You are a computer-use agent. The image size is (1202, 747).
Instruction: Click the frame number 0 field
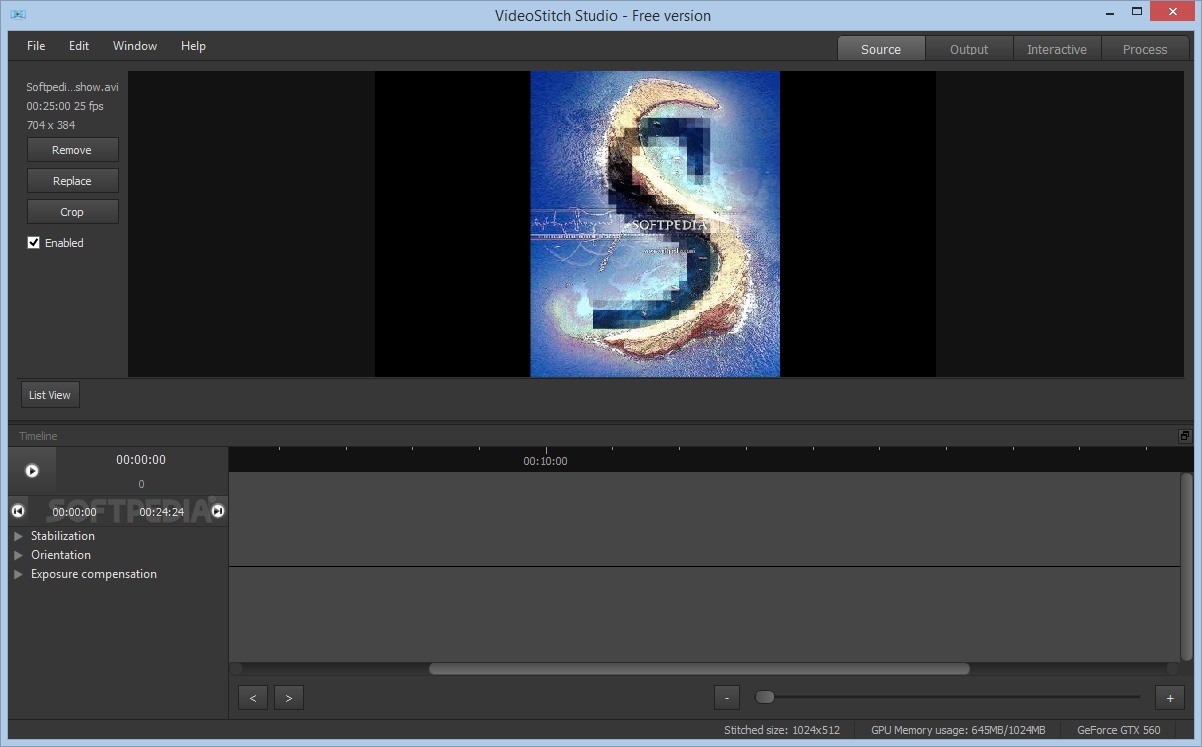(141, 485)
